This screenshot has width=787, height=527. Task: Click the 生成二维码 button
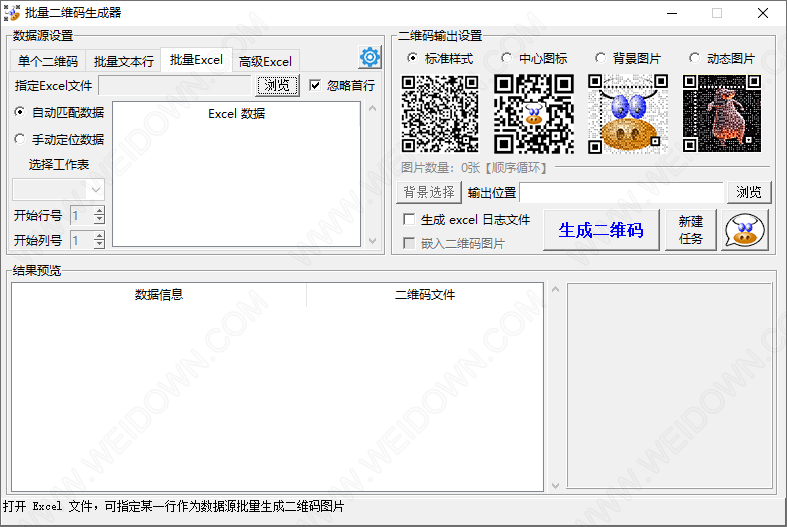(x=601, y=230)
